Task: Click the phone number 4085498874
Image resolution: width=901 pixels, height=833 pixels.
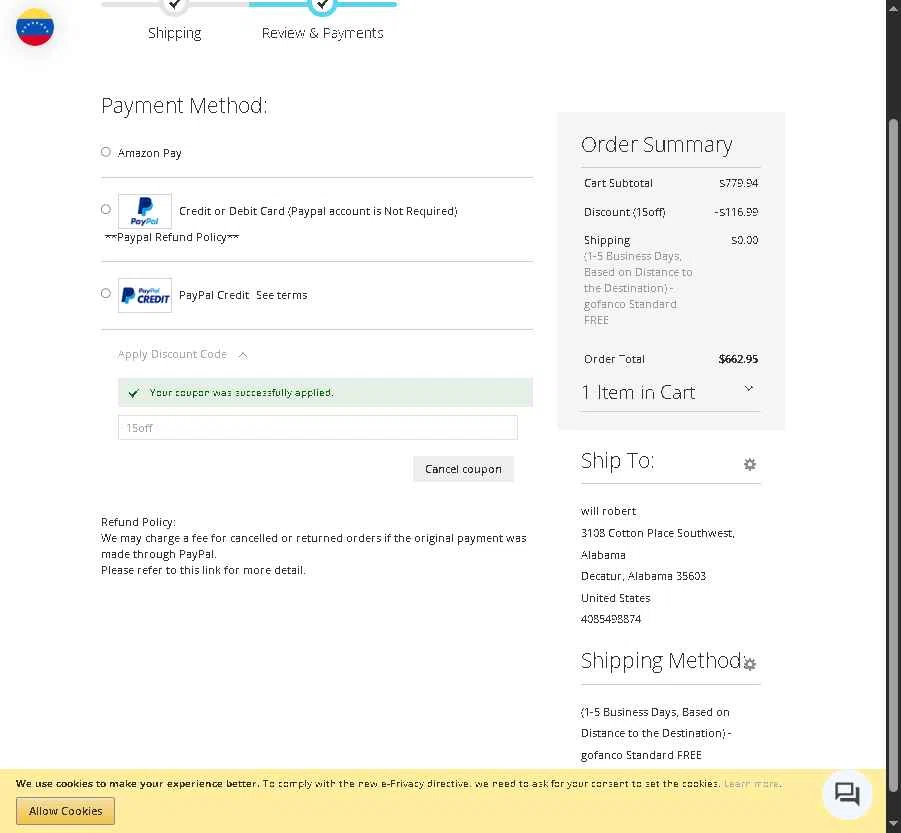Action: [x=611, y=619]
